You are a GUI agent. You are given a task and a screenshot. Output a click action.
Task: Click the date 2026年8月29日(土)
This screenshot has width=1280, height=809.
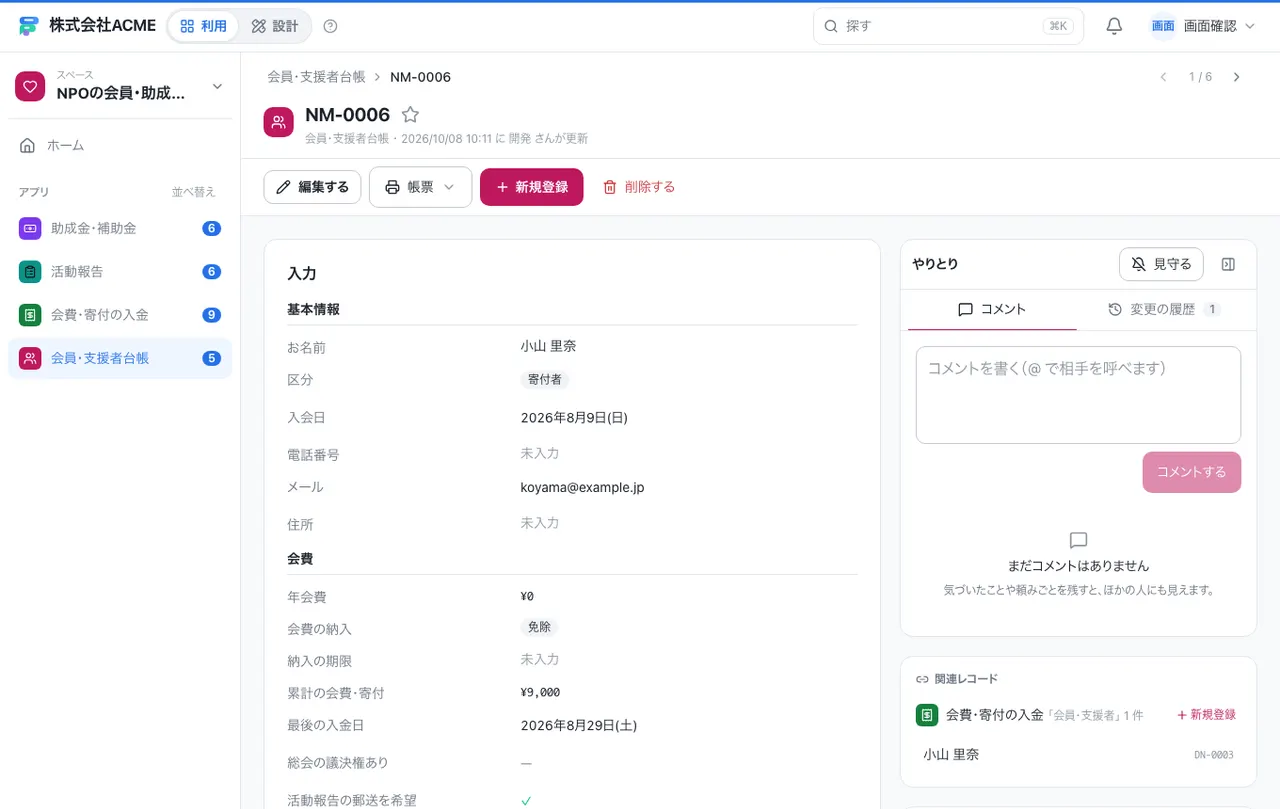(x=579, y=726)
